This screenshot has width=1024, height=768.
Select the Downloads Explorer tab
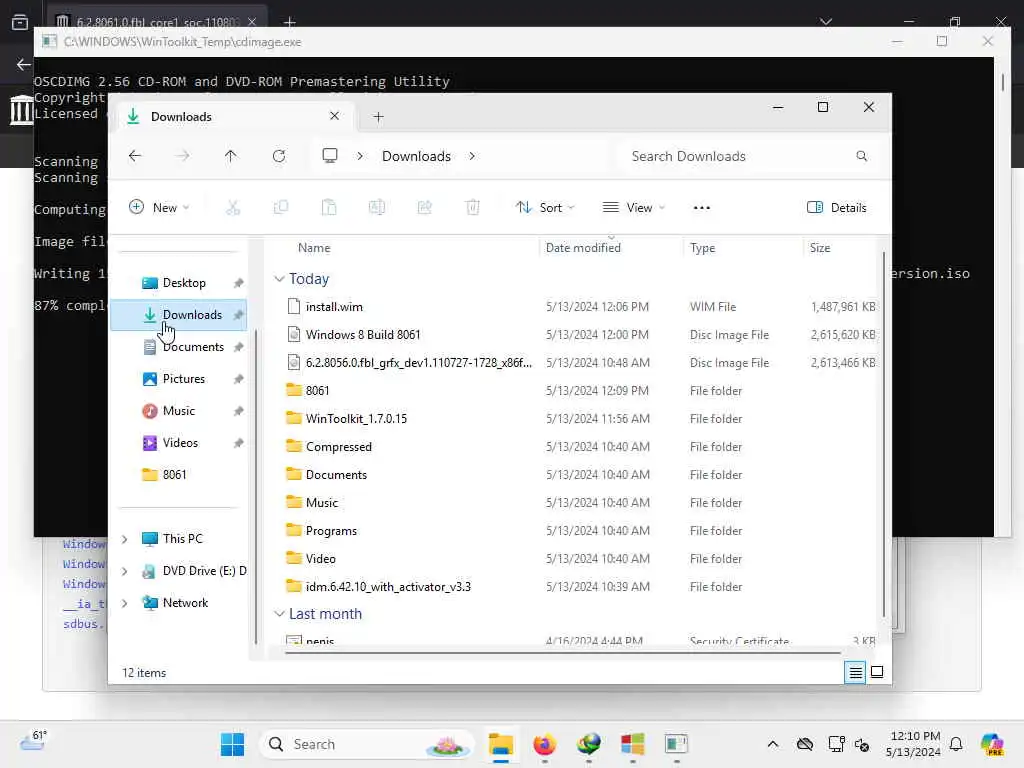tap(233, 117)
